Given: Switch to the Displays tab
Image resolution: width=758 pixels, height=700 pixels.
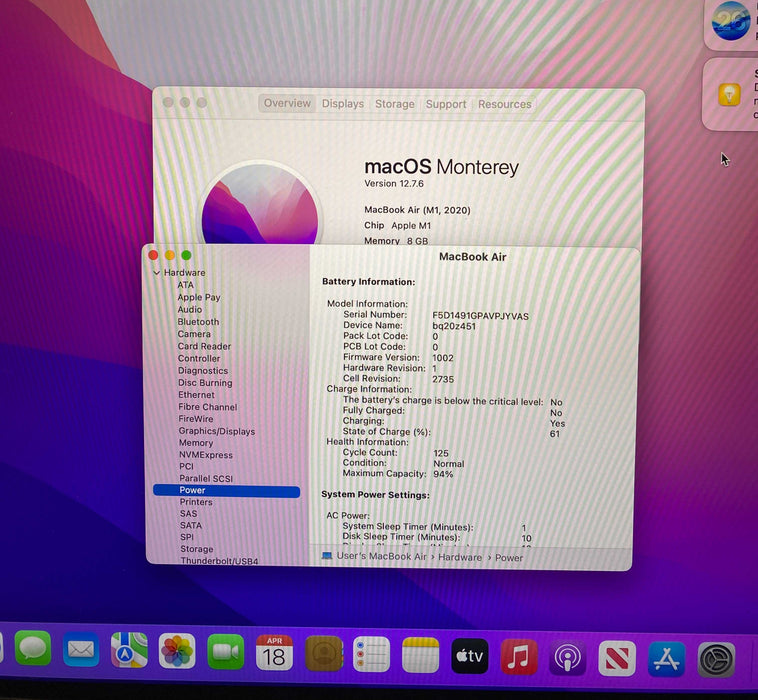Looking at the screenshot, I should (343, 103).
